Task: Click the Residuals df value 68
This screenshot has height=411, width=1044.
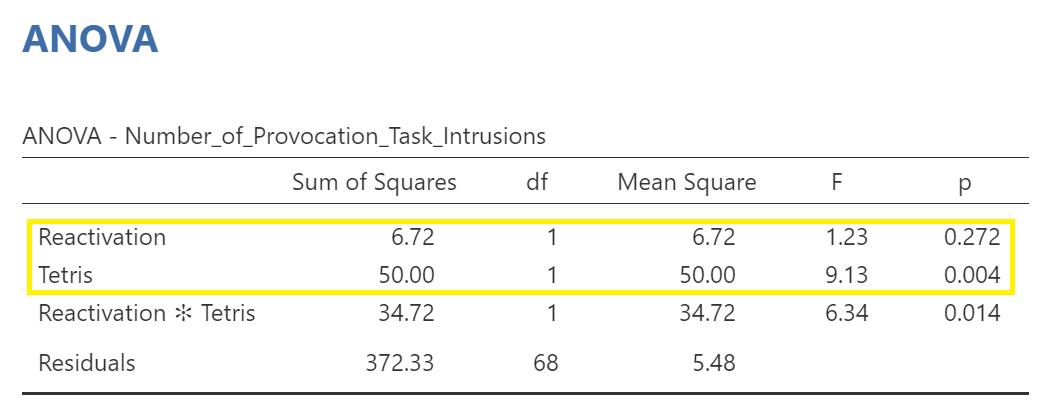Action: tap(546, 363)
